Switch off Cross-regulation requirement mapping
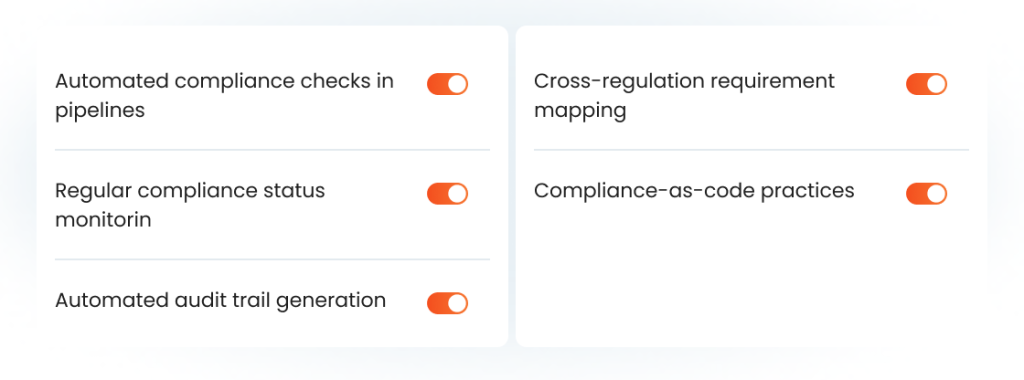The width and height of the screenshot is (1024, 380). point(926,84)
